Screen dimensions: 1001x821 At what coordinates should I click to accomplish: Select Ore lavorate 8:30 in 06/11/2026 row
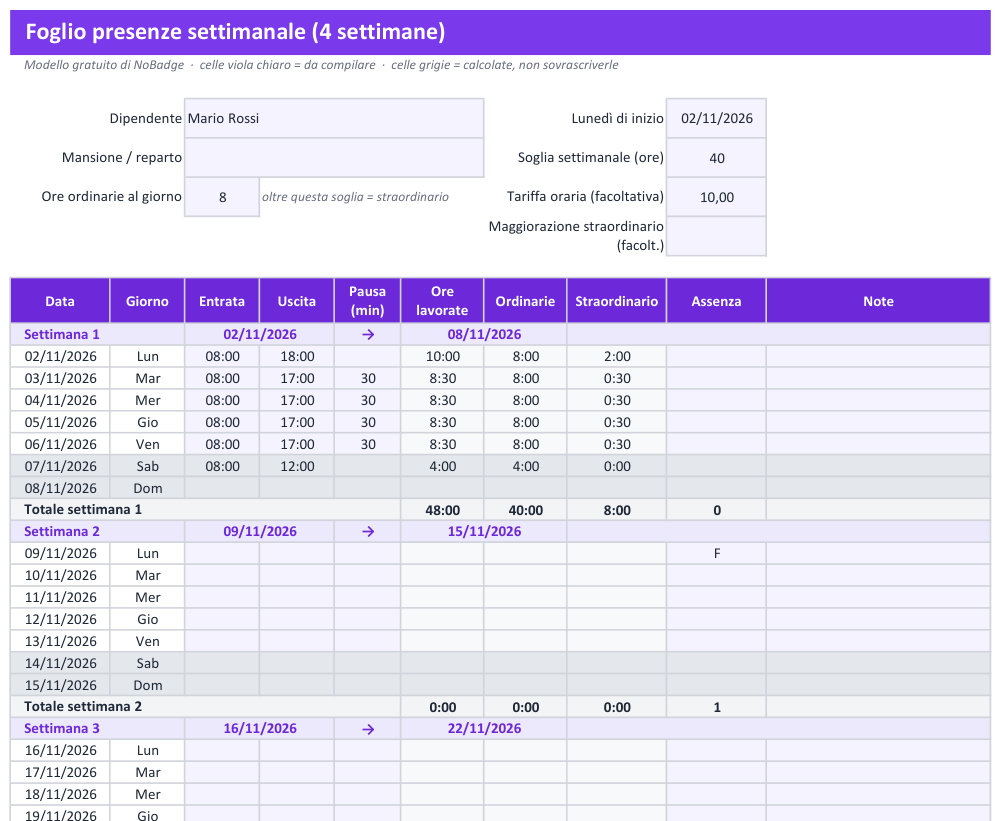[x=442, y=444]
